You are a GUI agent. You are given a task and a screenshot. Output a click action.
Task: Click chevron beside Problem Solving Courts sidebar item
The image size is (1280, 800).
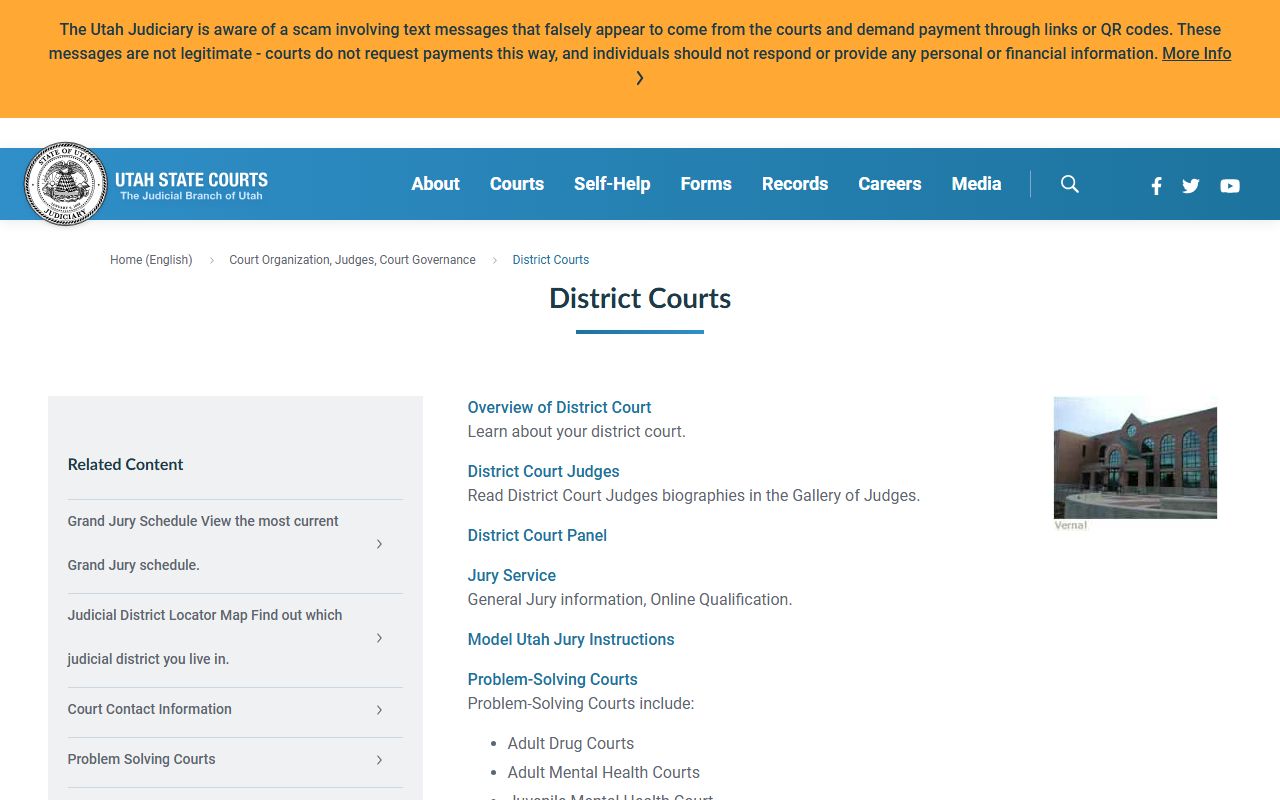click(x=379, y=760)
